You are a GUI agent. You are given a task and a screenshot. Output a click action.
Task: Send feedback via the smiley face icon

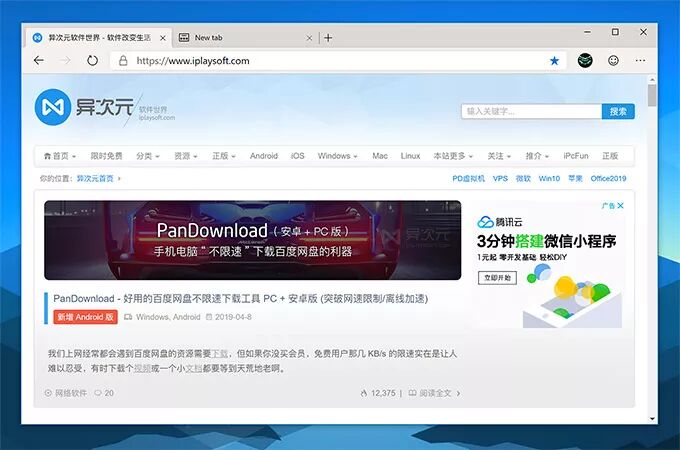point(613,60)
